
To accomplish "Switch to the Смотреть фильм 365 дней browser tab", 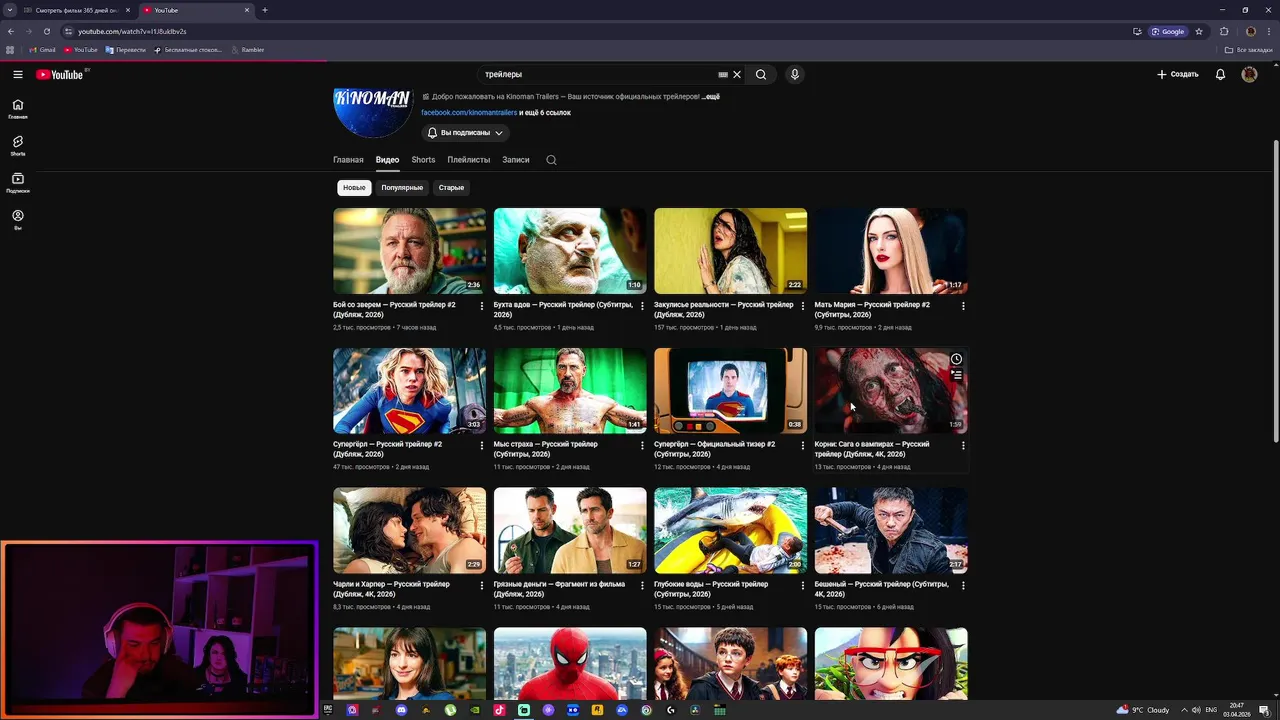I will (x=76, y=10).
